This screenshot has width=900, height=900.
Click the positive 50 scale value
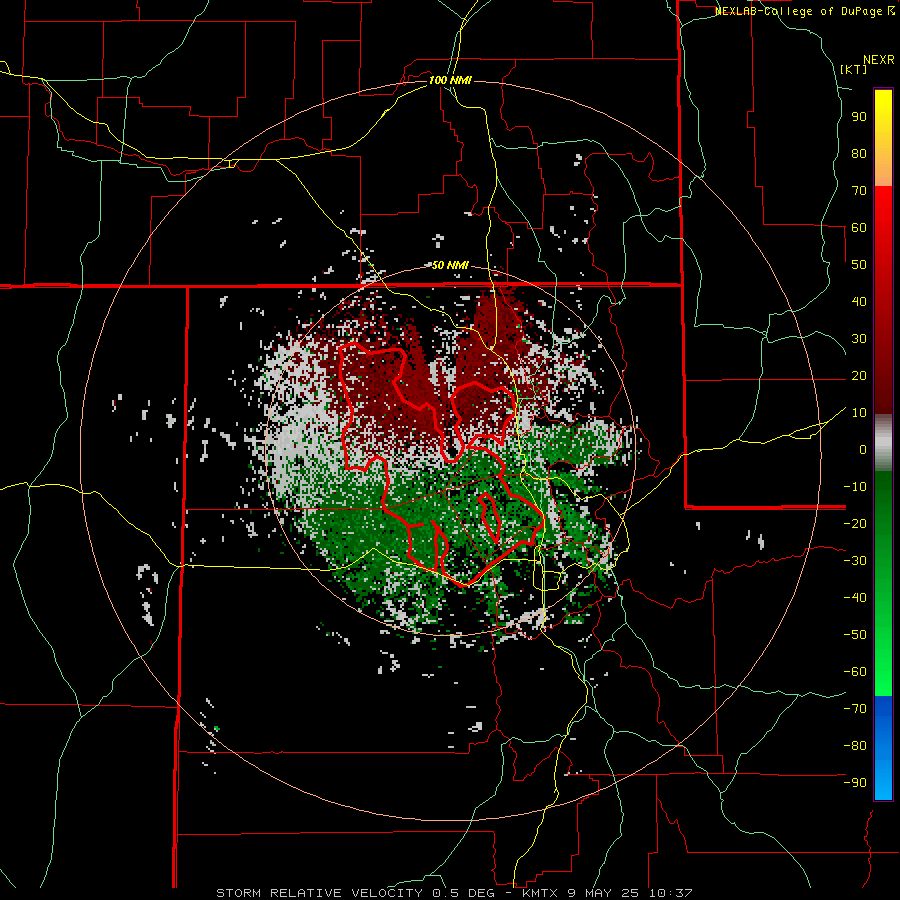[859, 265]
